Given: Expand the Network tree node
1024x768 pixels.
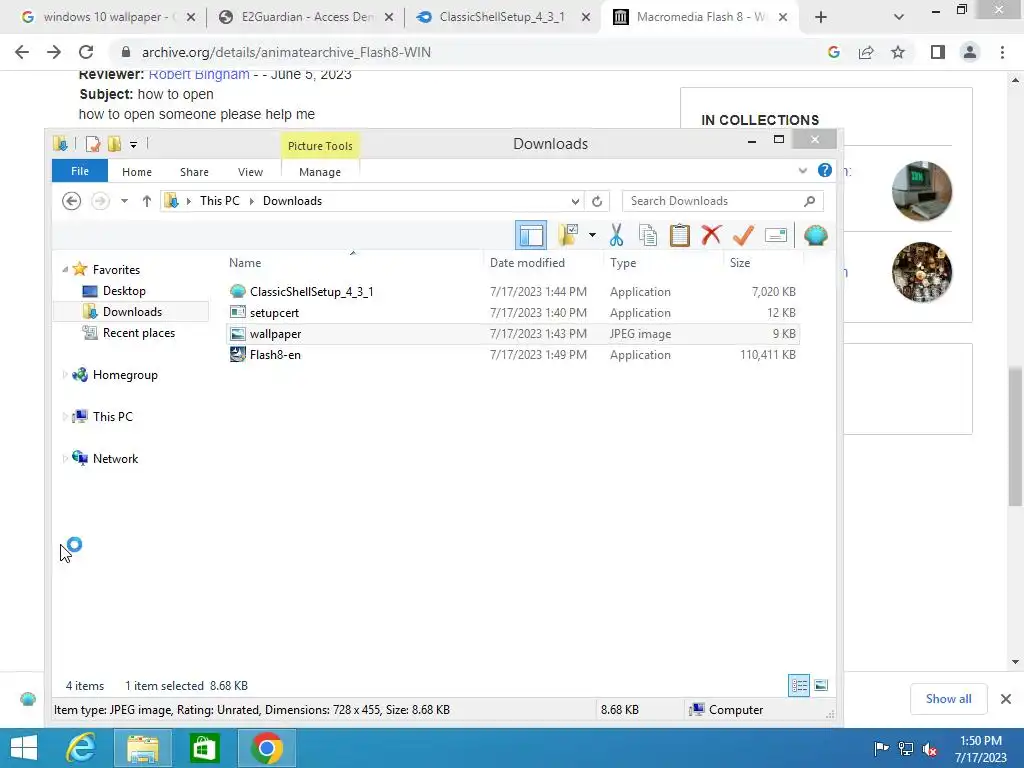Looking at the screenshot, I should pos(65,458).
